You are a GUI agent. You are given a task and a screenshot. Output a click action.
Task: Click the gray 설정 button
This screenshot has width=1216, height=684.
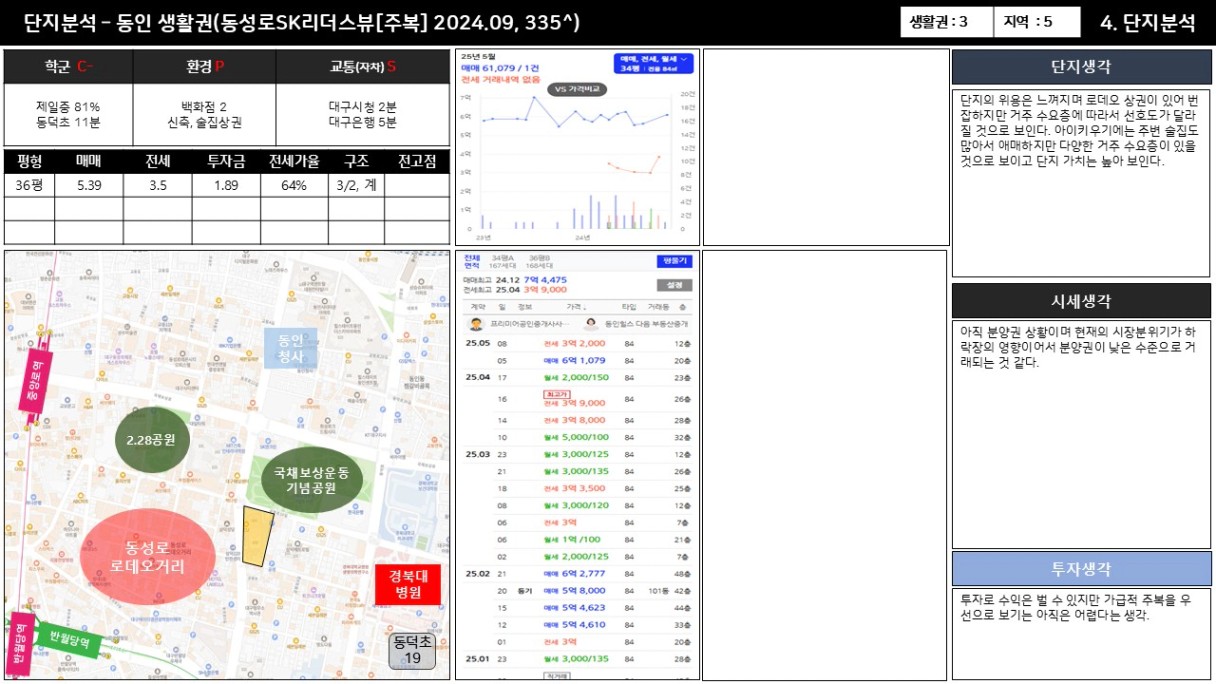click(x=674, y=285)
